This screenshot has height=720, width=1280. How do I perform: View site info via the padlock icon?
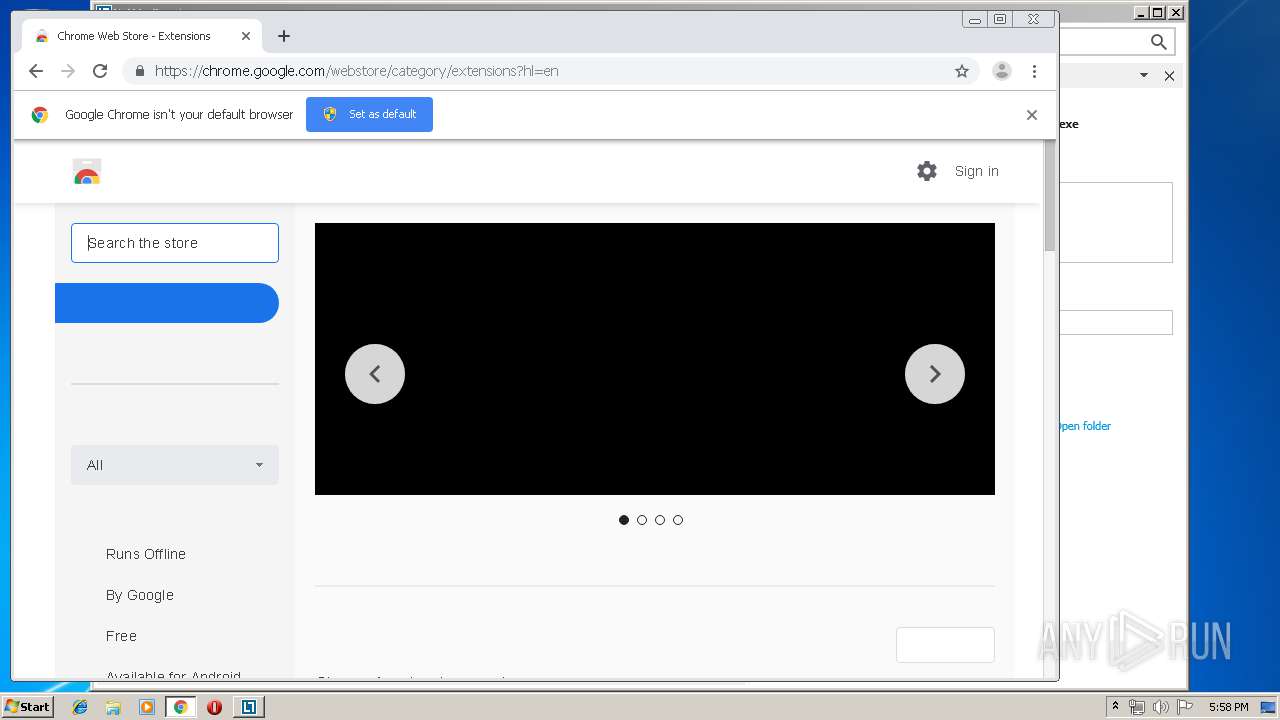coord(139,71)
